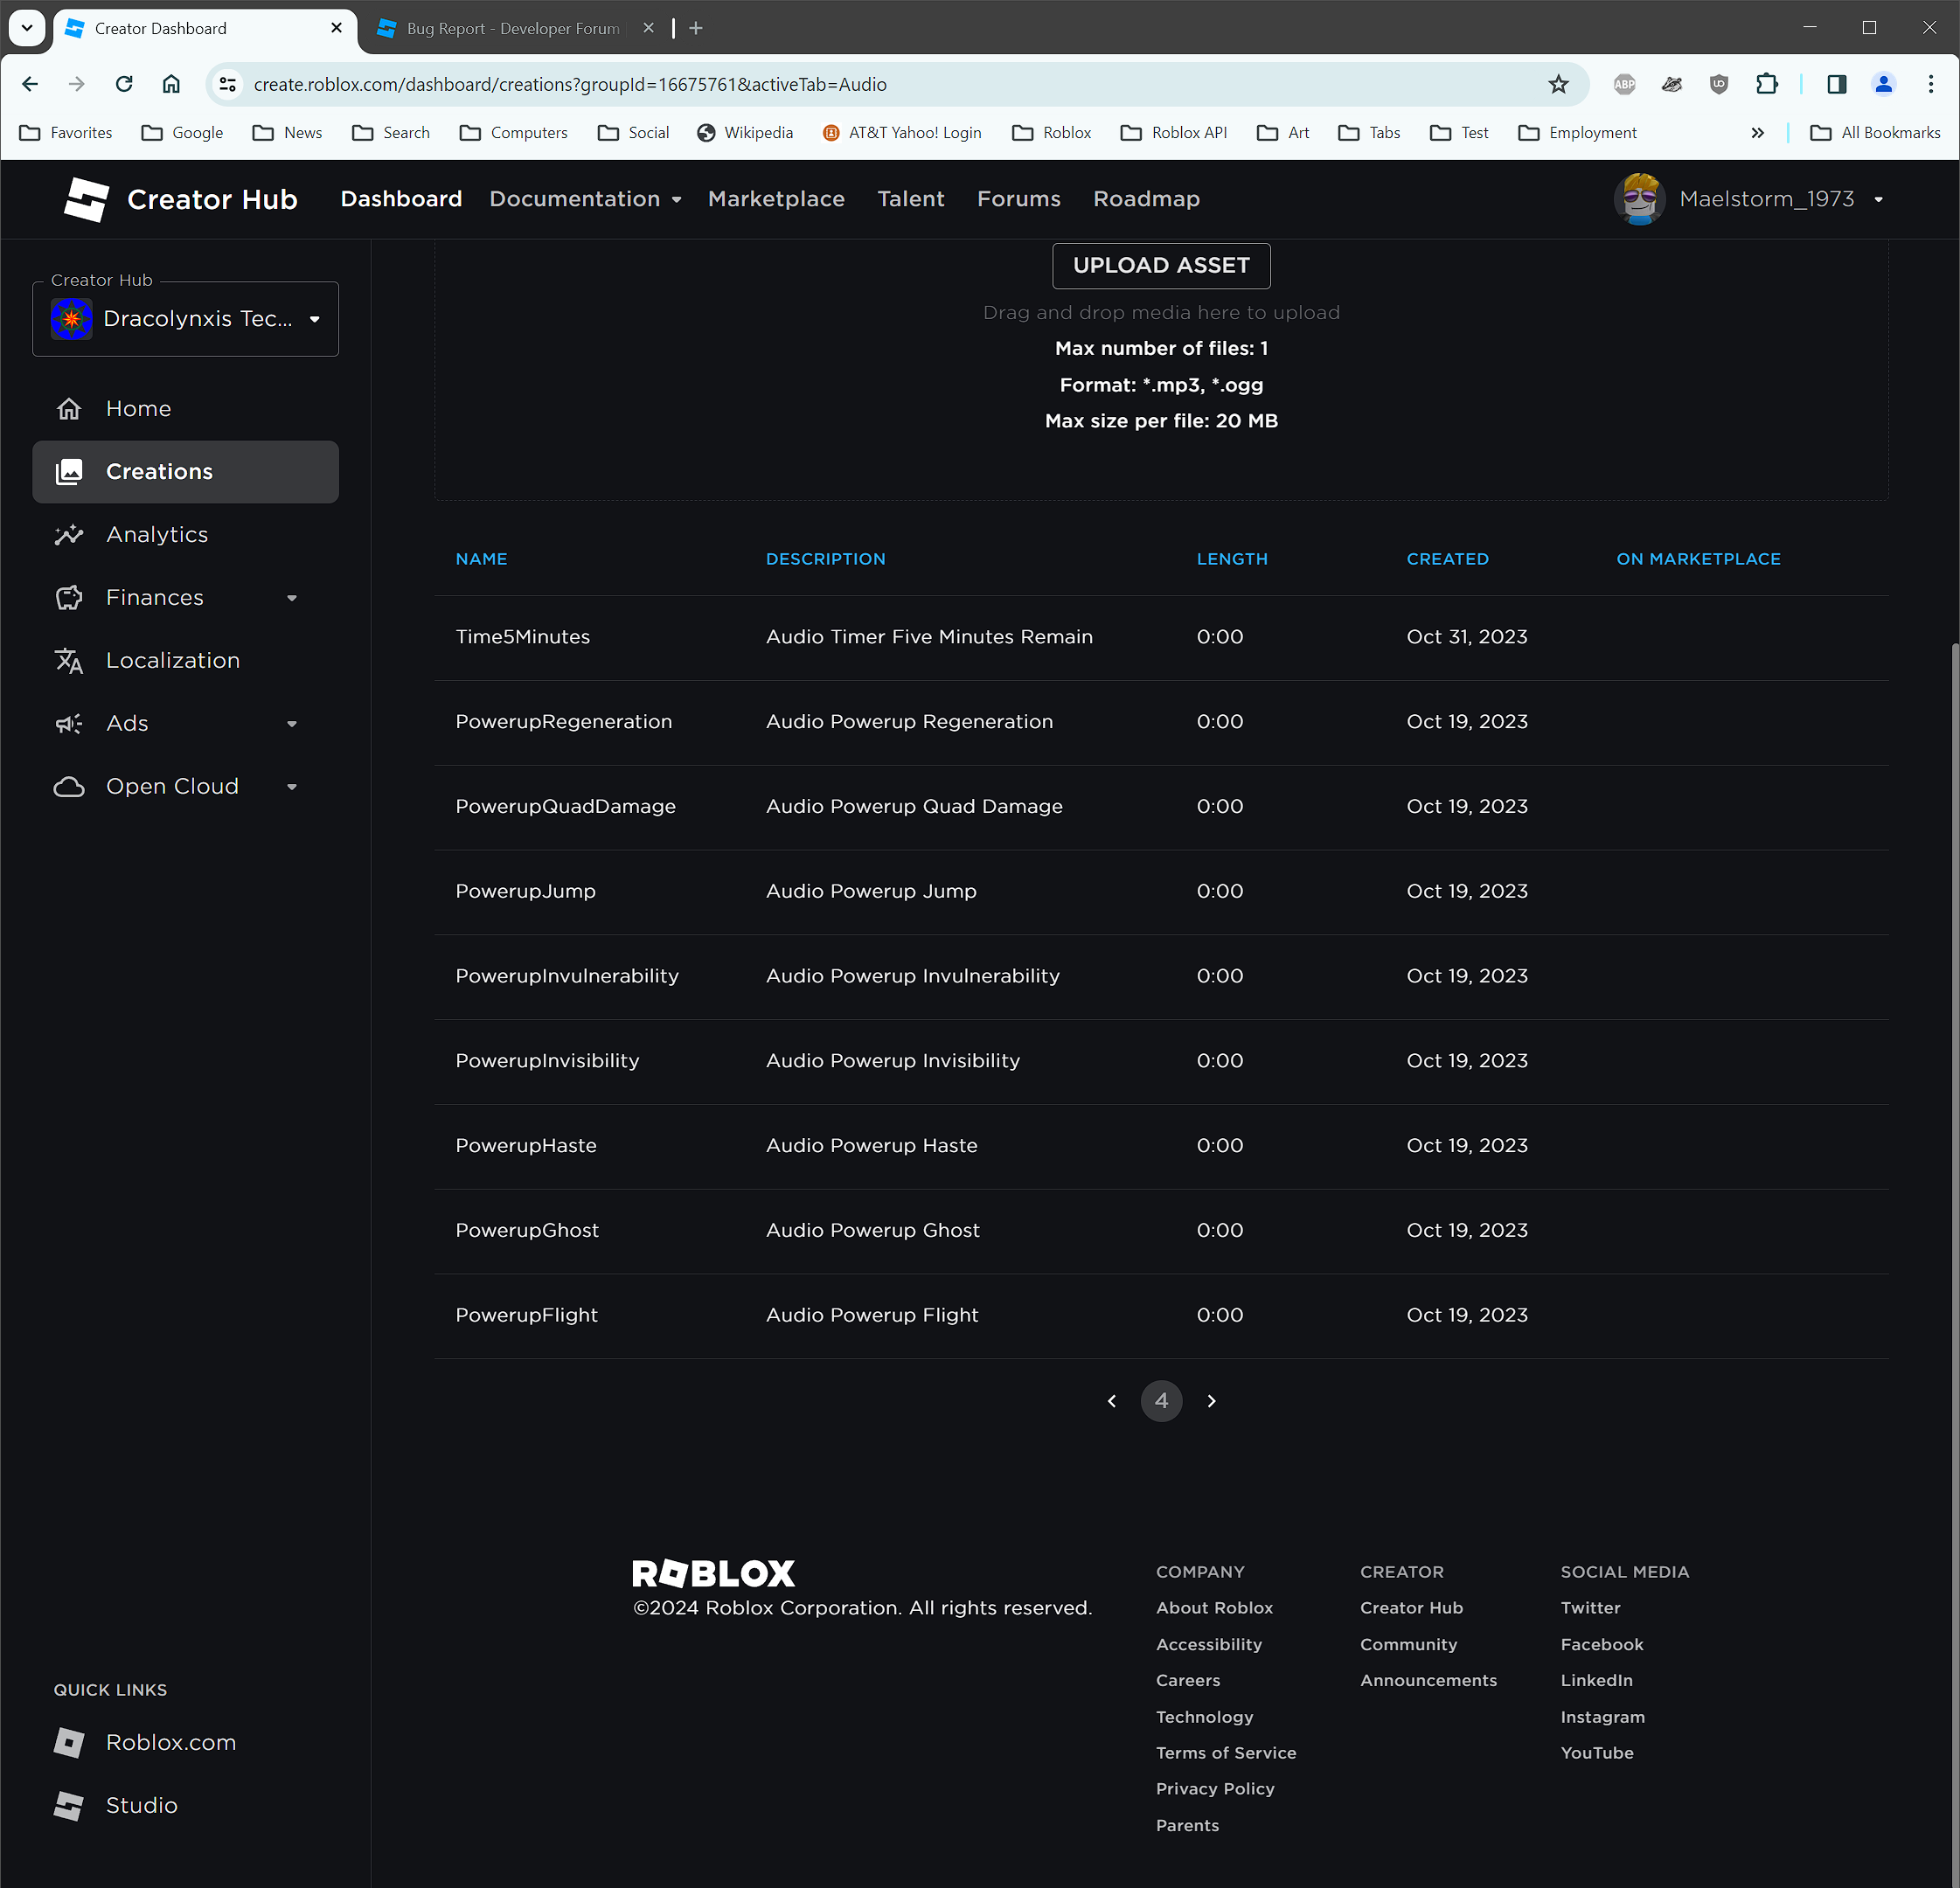
Task: Click the Localization globe icon
Action: tap(69, 660)
